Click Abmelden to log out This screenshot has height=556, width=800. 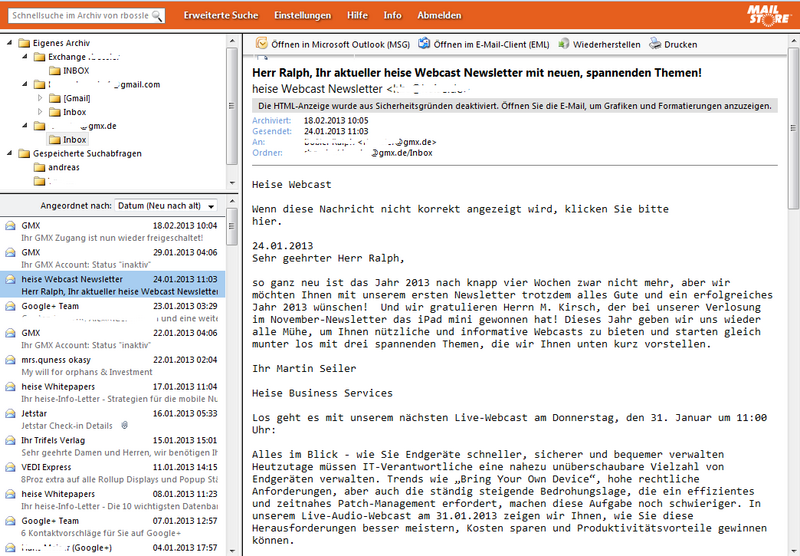439,16
